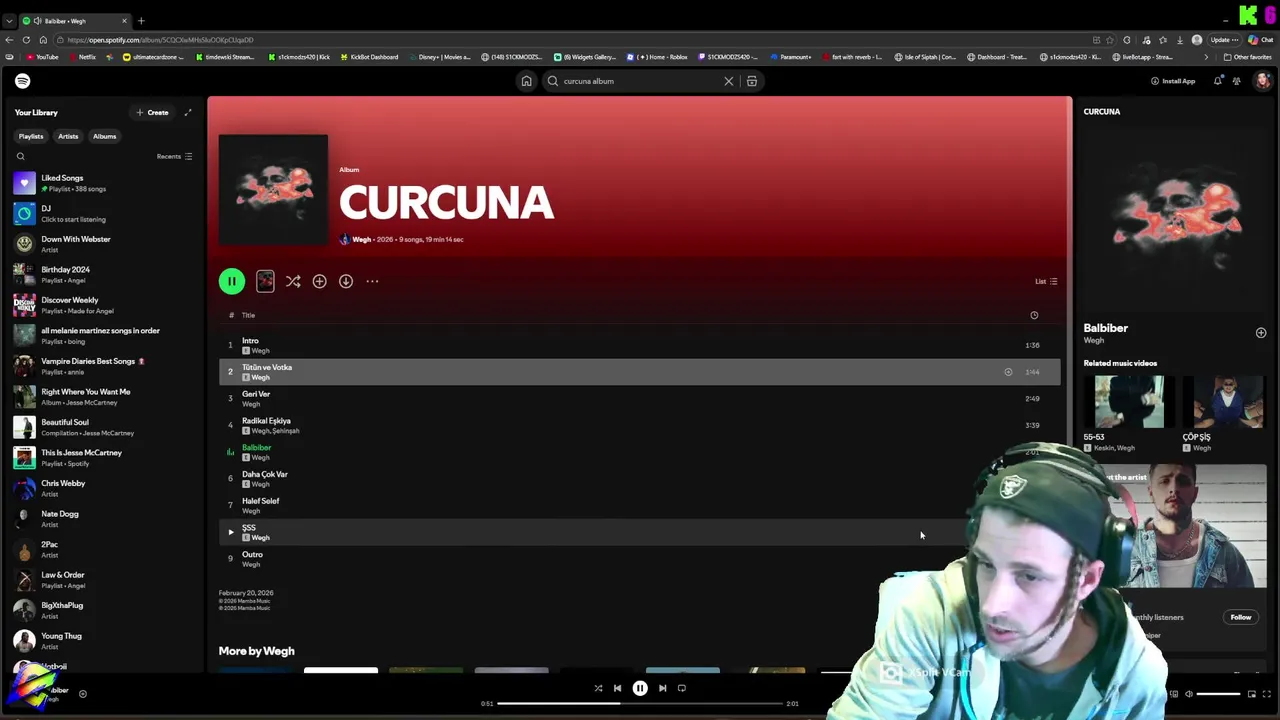Toggle repeat in the player bar

click(x=682, y=688)
